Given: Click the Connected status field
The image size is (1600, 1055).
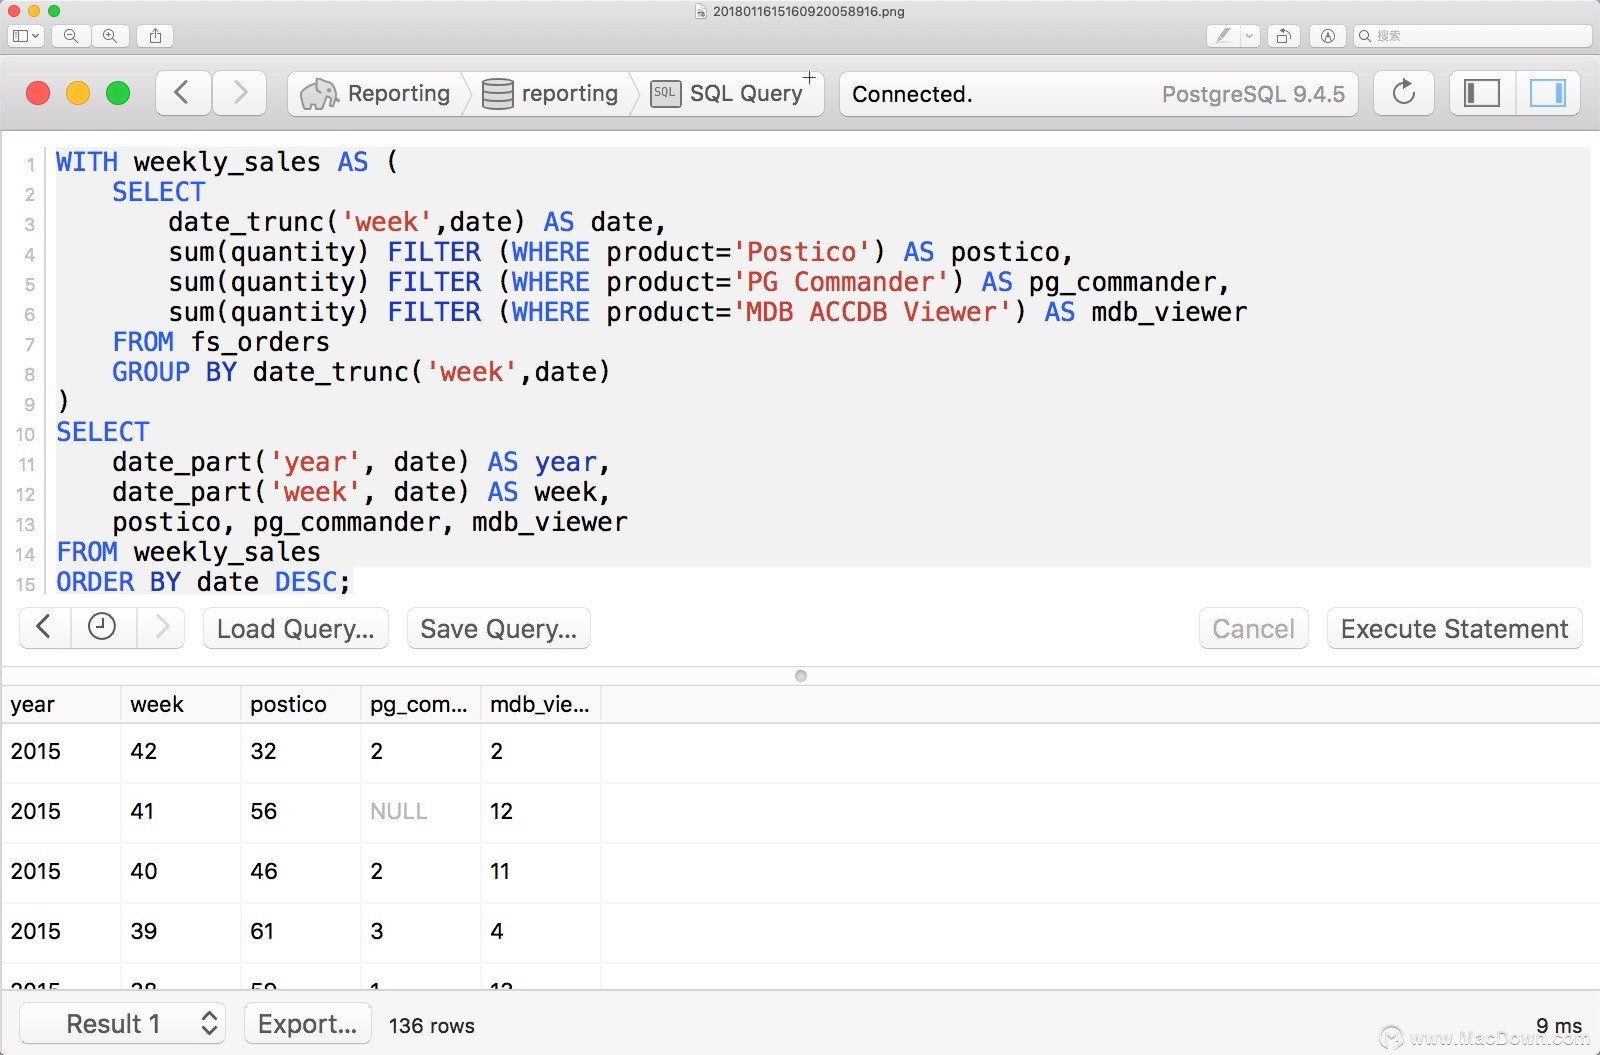Looking at the screenshot, I should (1099, 94).
